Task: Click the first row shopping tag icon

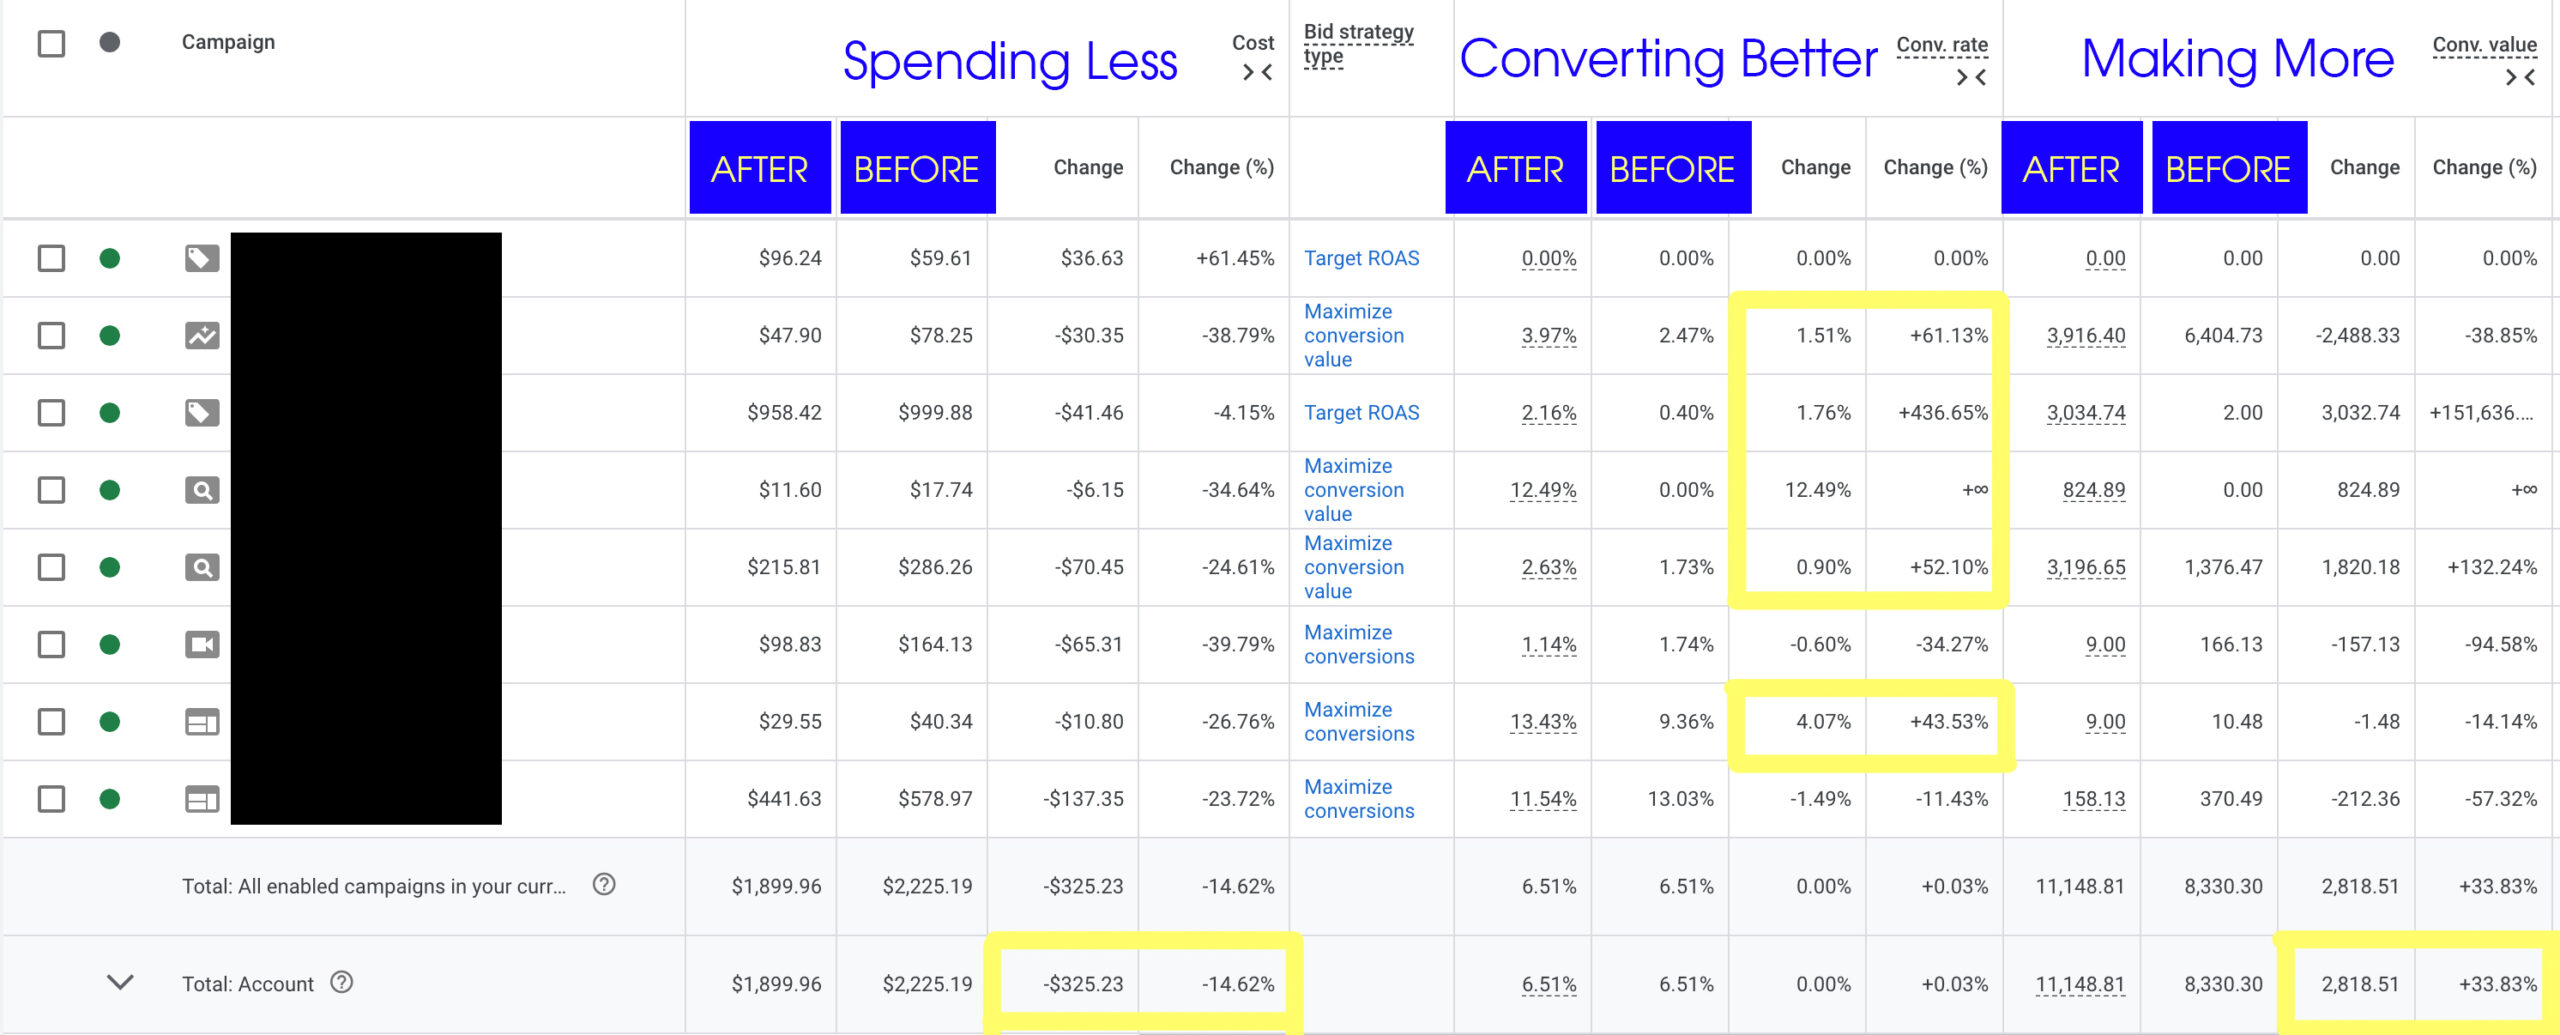Action: 202,259
